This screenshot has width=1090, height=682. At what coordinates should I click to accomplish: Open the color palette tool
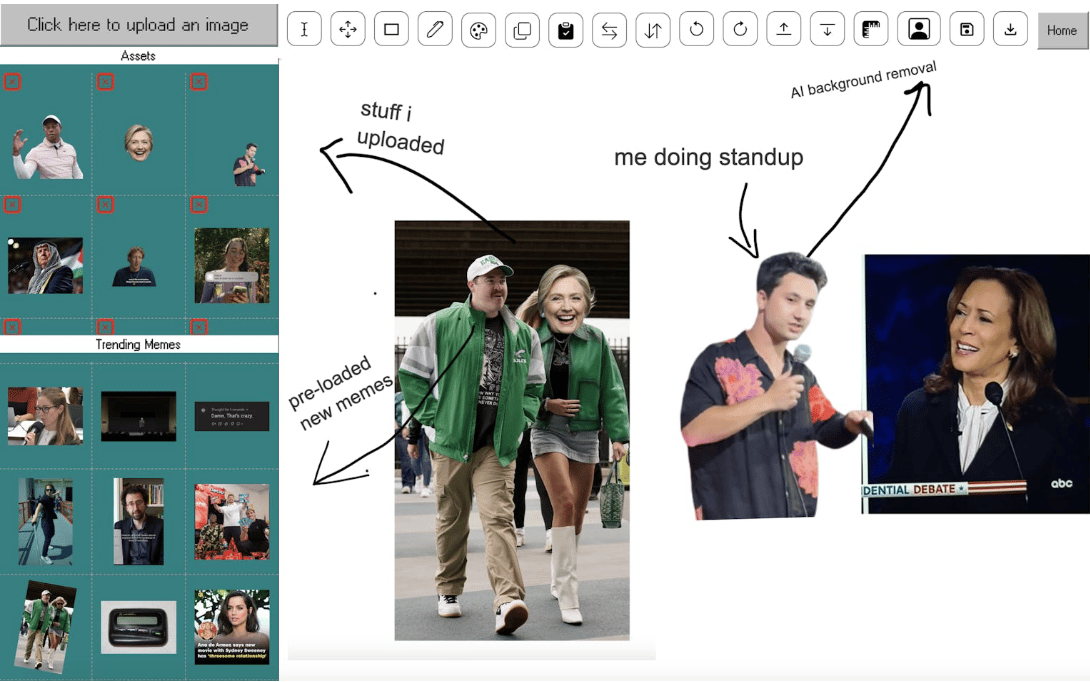coord(478,29)
